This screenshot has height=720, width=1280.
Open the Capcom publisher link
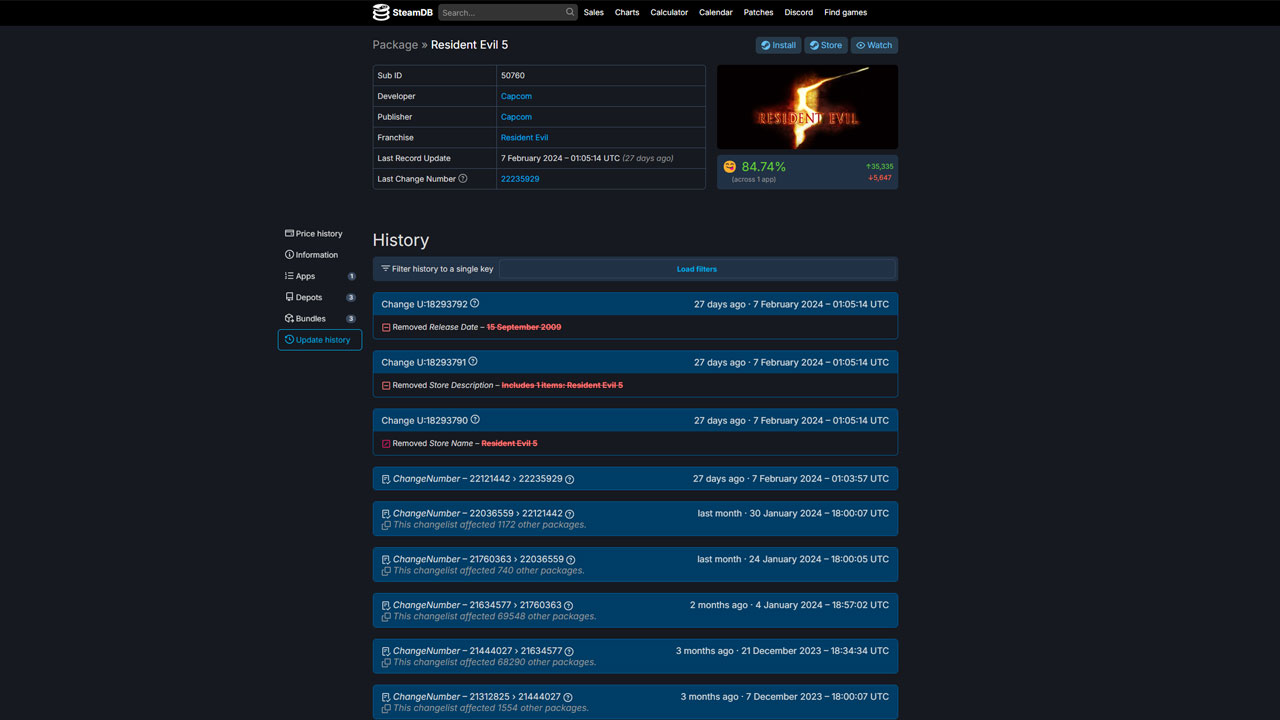click(x=516, y=117)
